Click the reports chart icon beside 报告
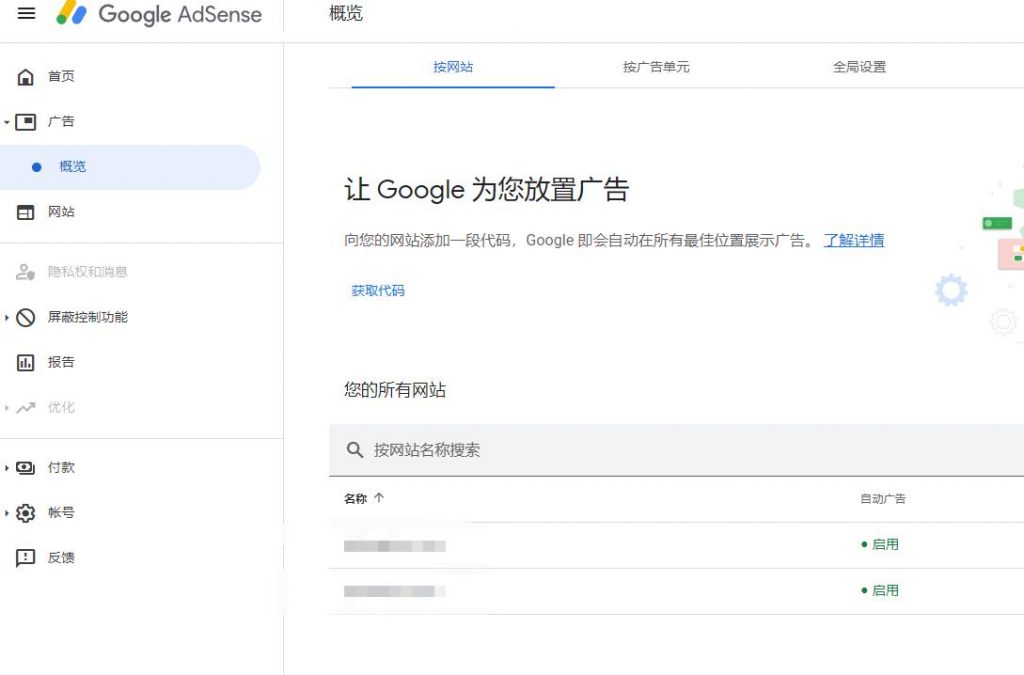Viewport: 1024px width, 675px height. tap(25, 362)
